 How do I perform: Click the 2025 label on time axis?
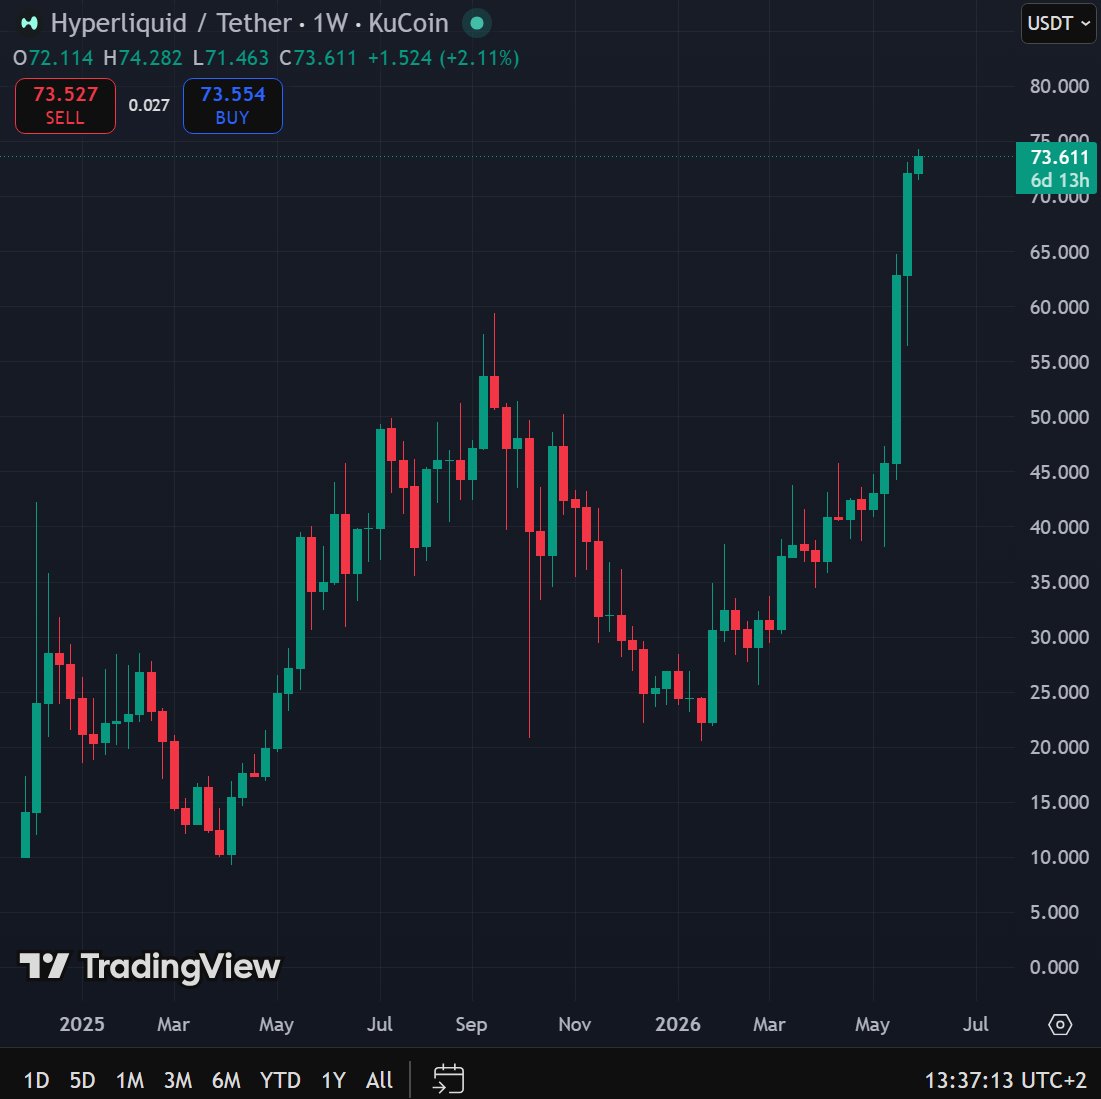point(81,1025)
